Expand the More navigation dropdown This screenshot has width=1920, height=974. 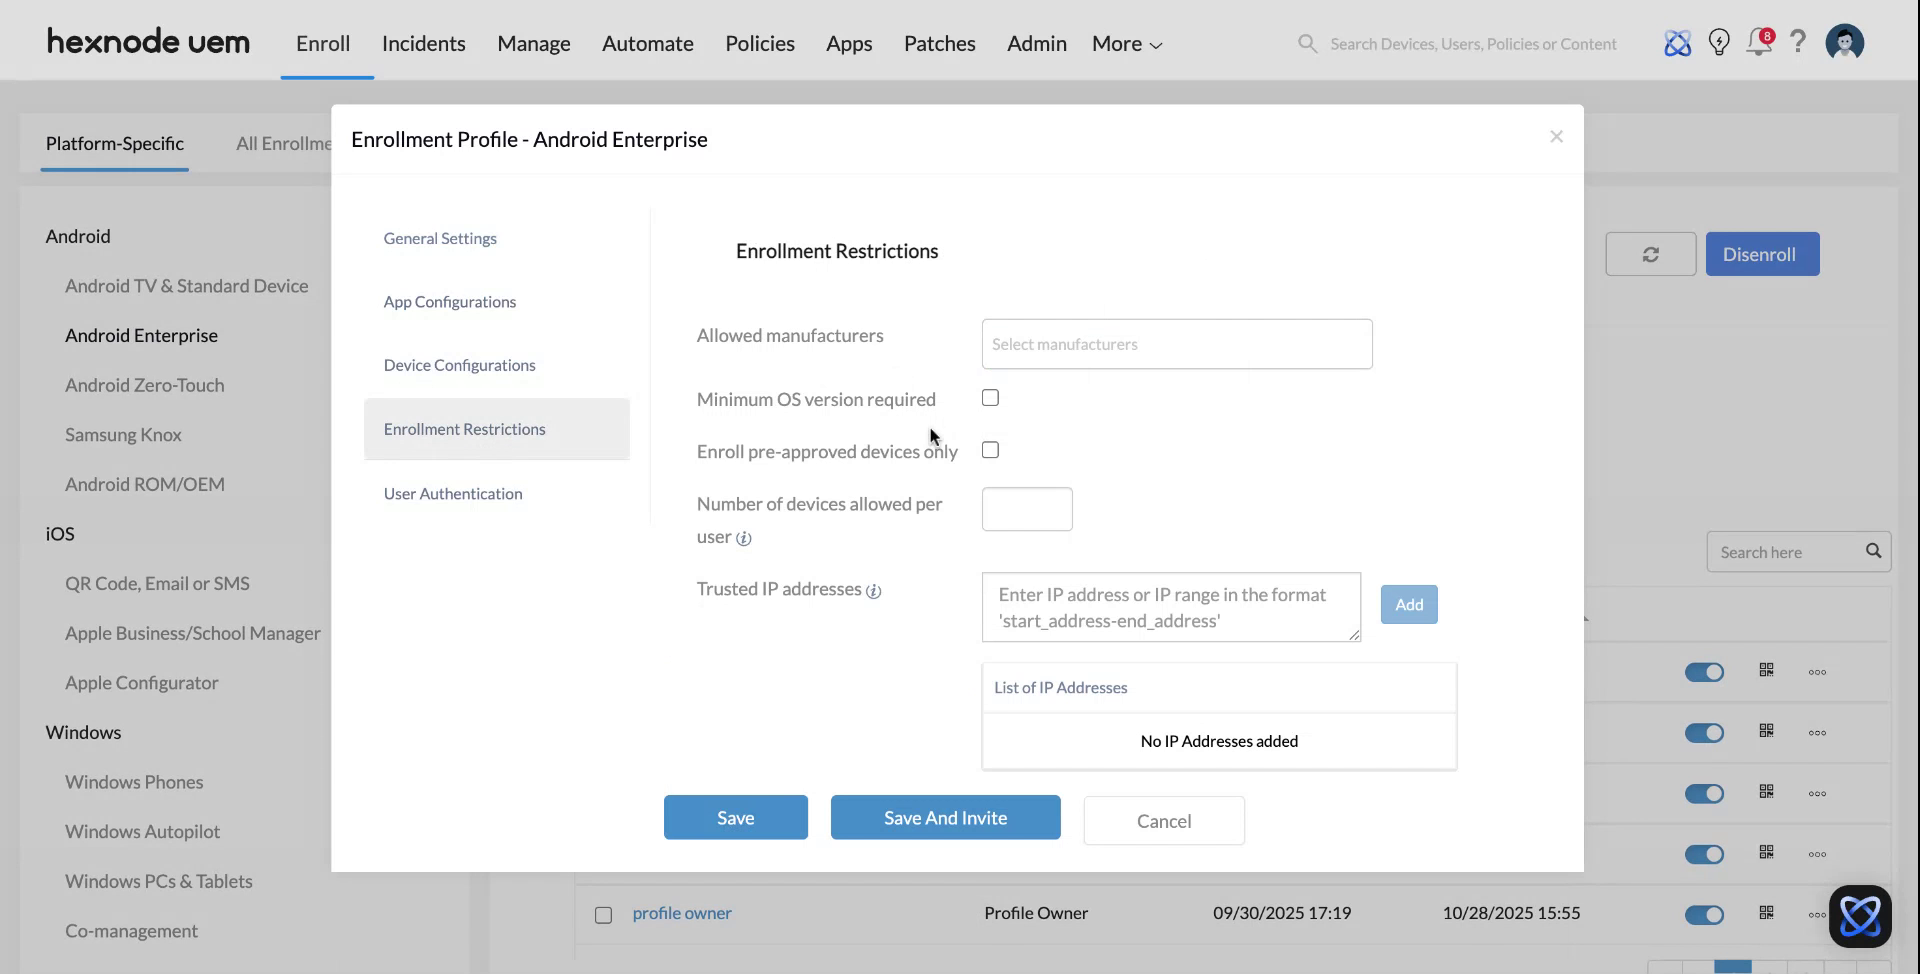point(1125,43)
